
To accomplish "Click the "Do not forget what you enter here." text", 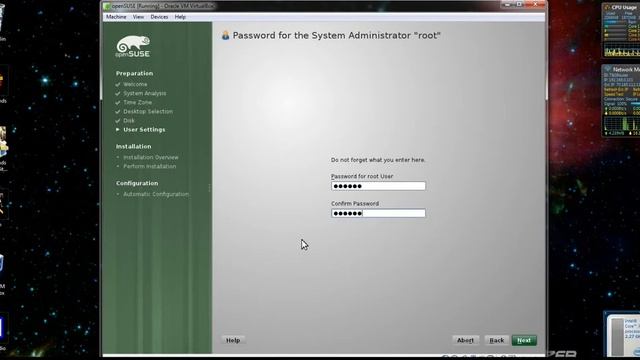I will tap(378, 160).
